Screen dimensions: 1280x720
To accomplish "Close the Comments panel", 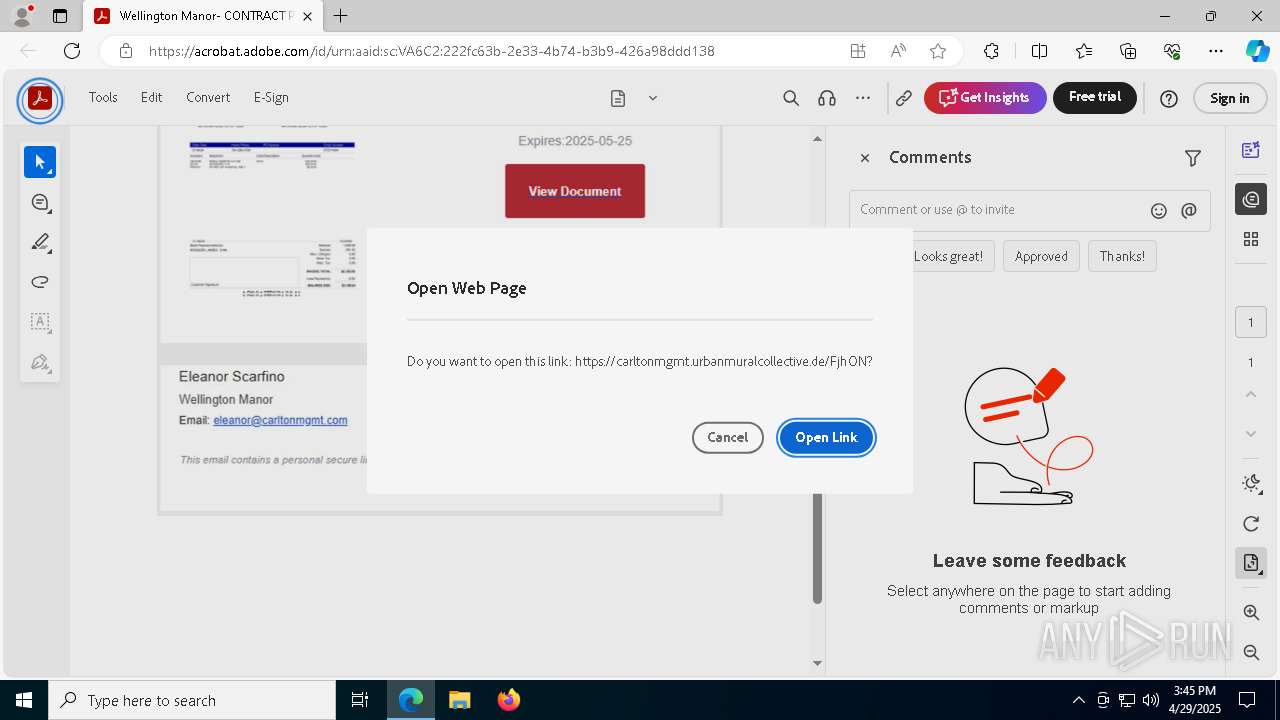I will tap(865, 158).
